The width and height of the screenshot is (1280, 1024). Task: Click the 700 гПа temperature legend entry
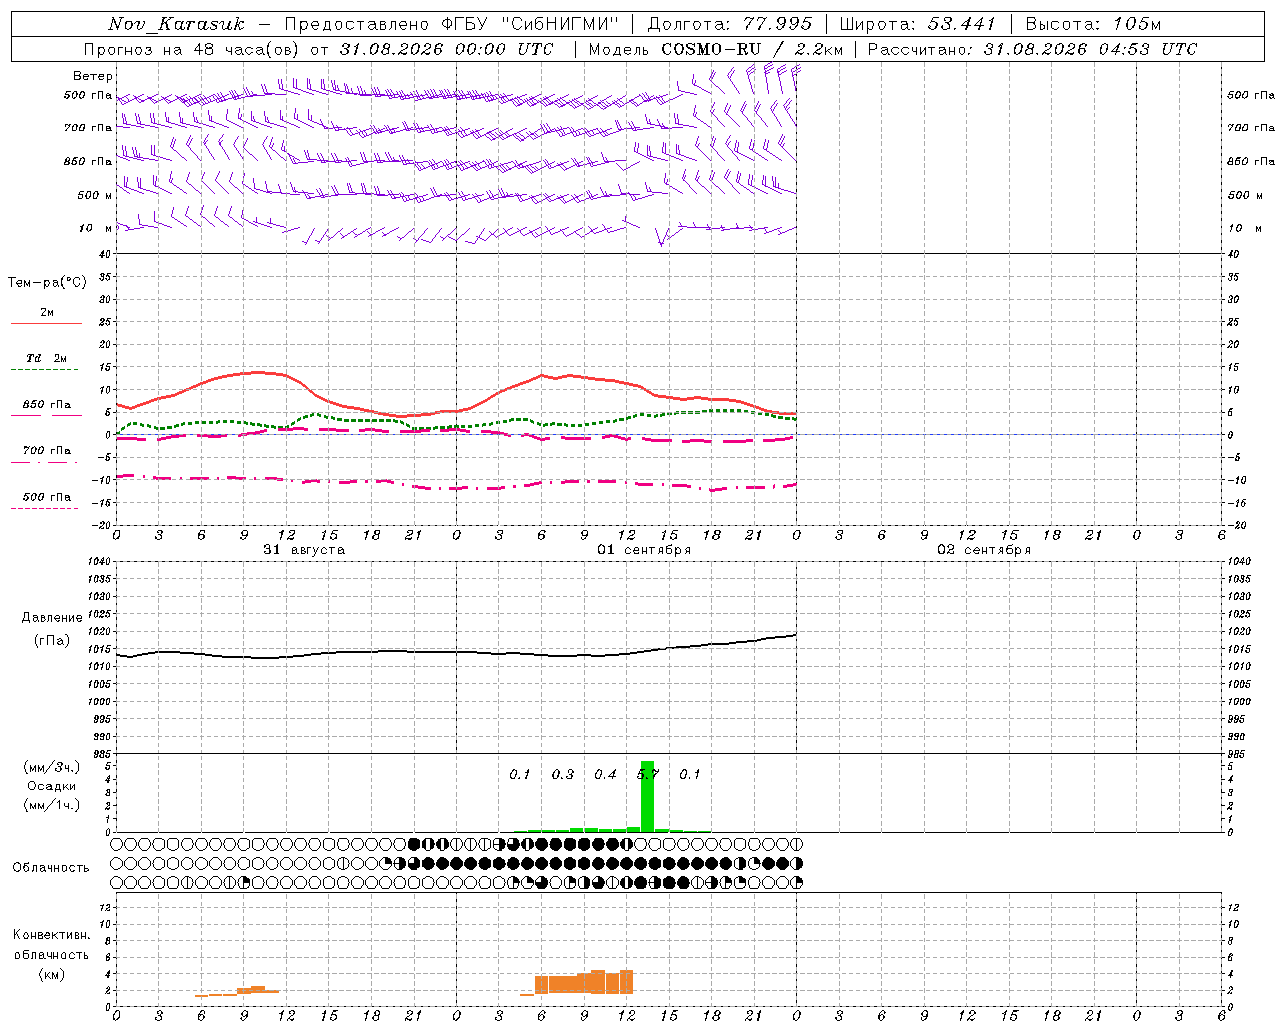tap(47, 451)
